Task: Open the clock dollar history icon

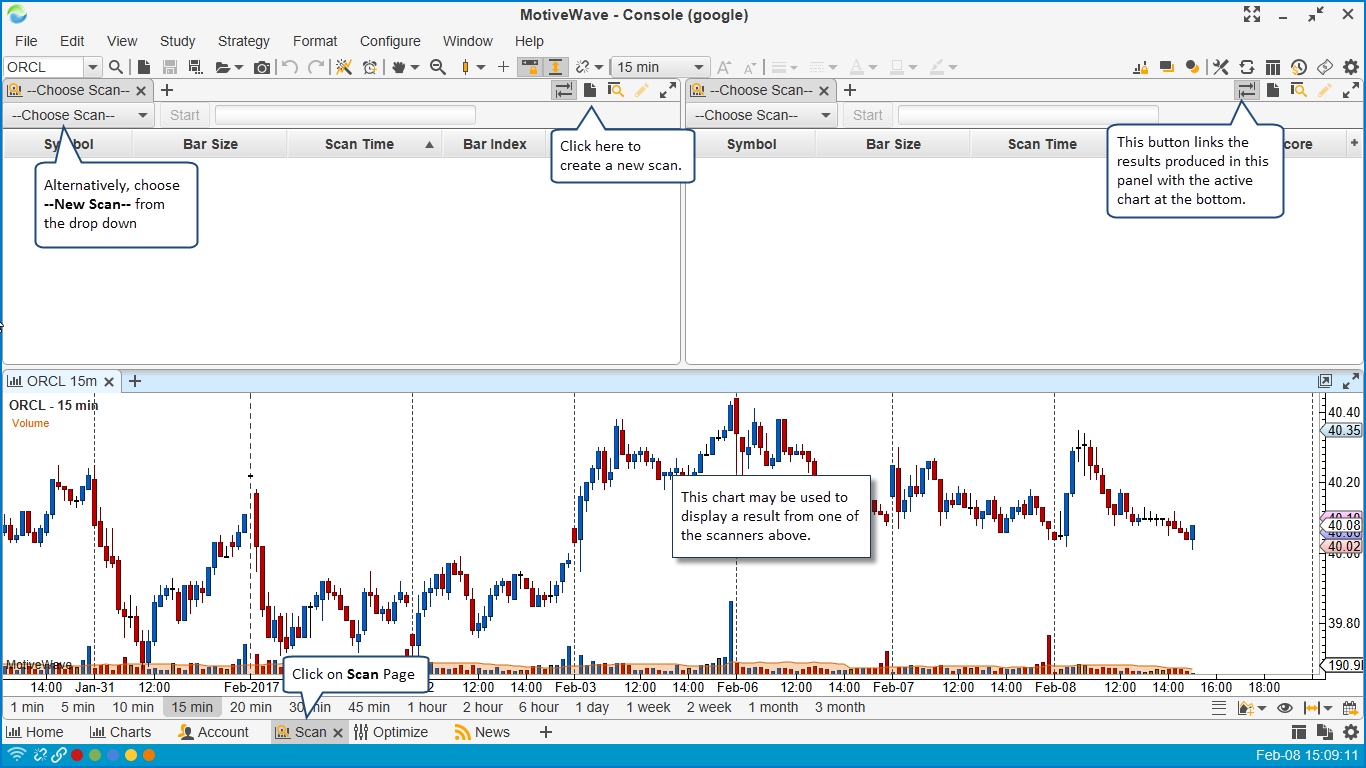Action: click(1299, 67)
